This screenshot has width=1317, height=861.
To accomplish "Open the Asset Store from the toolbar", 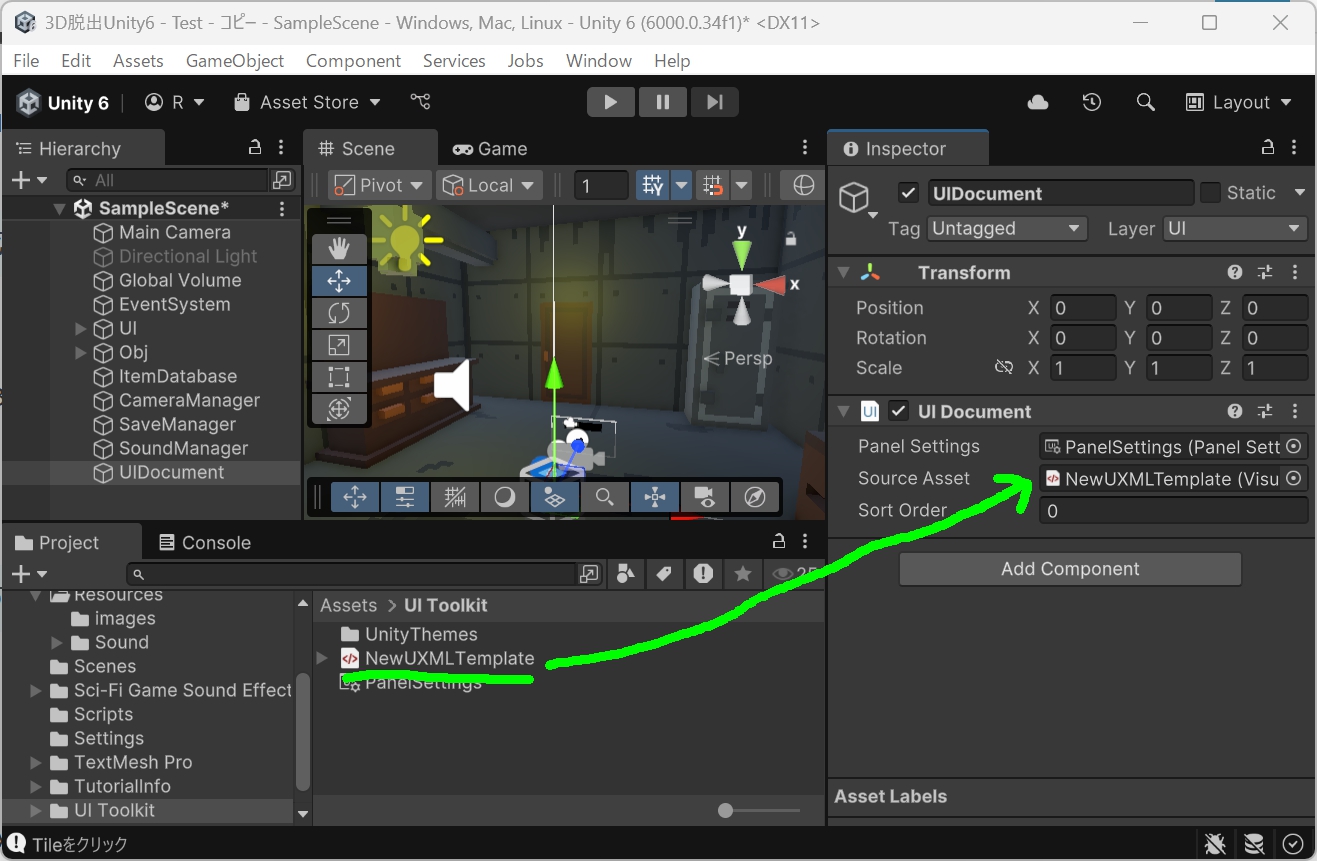I will tap(307, 101).
